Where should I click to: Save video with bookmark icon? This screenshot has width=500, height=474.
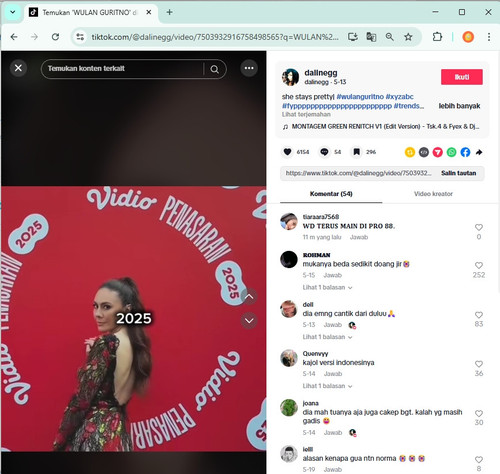(x=356, y=152)
